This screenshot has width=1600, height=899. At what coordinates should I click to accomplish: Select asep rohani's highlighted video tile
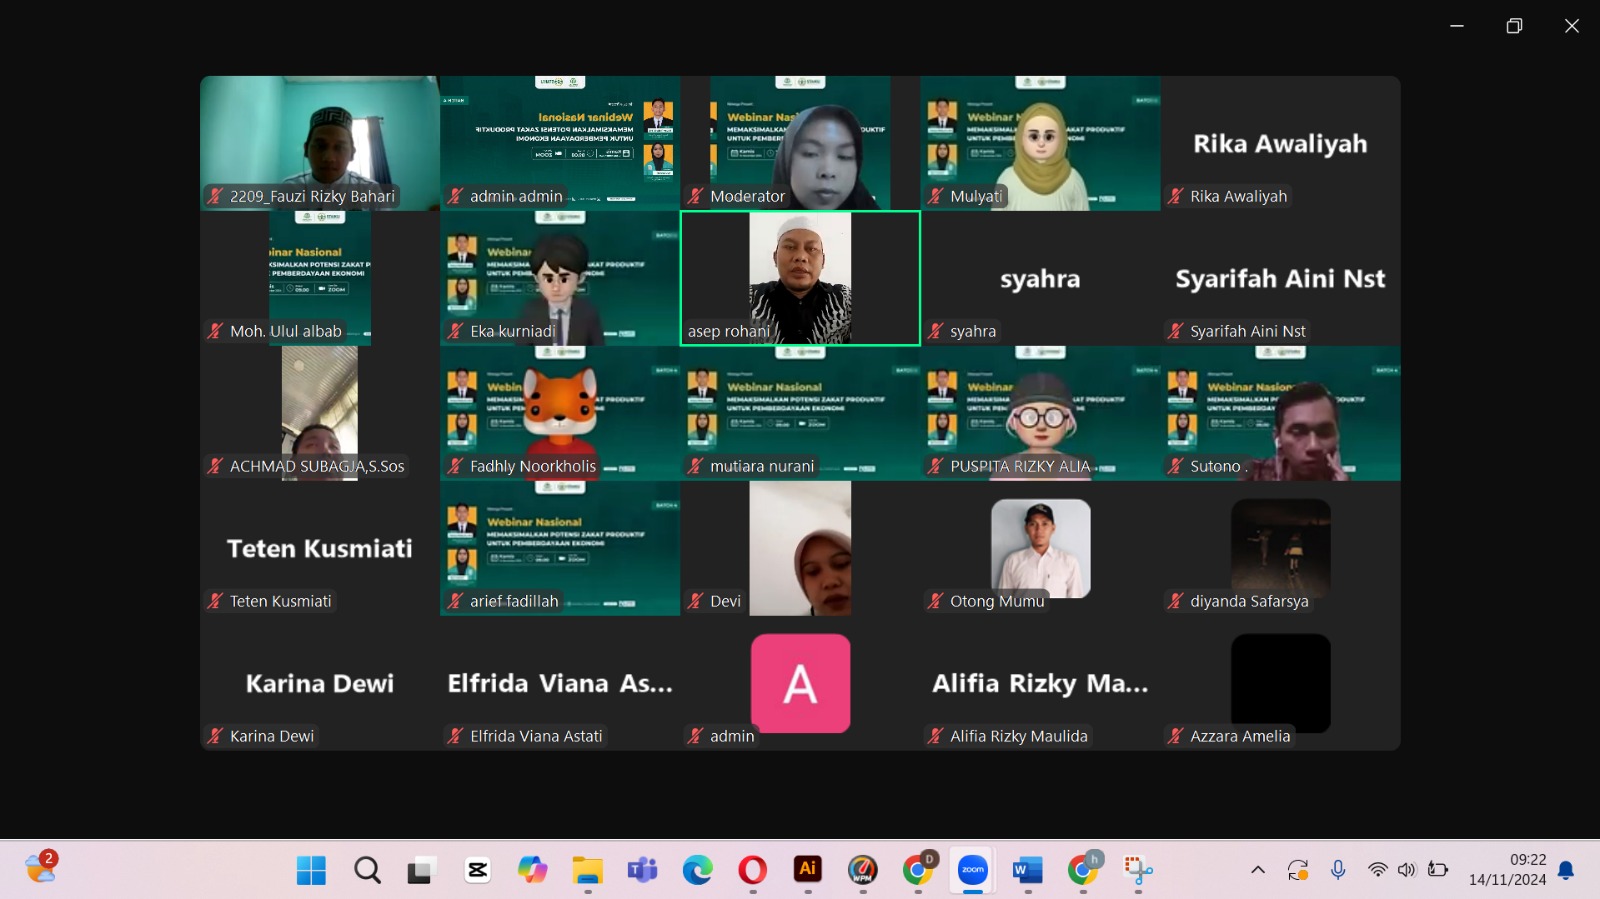tap(800, 278)
